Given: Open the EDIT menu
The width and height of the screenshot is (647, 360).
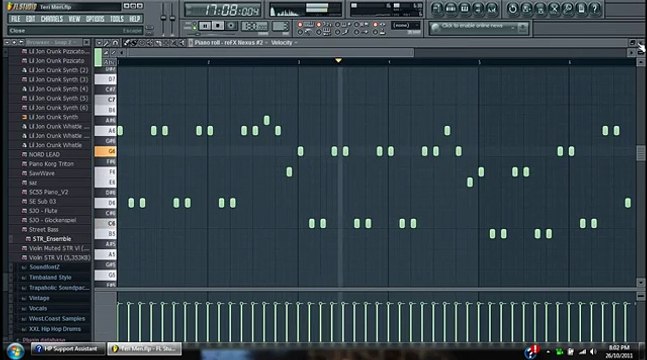Looking at the screenshot, I should (31, 19).
